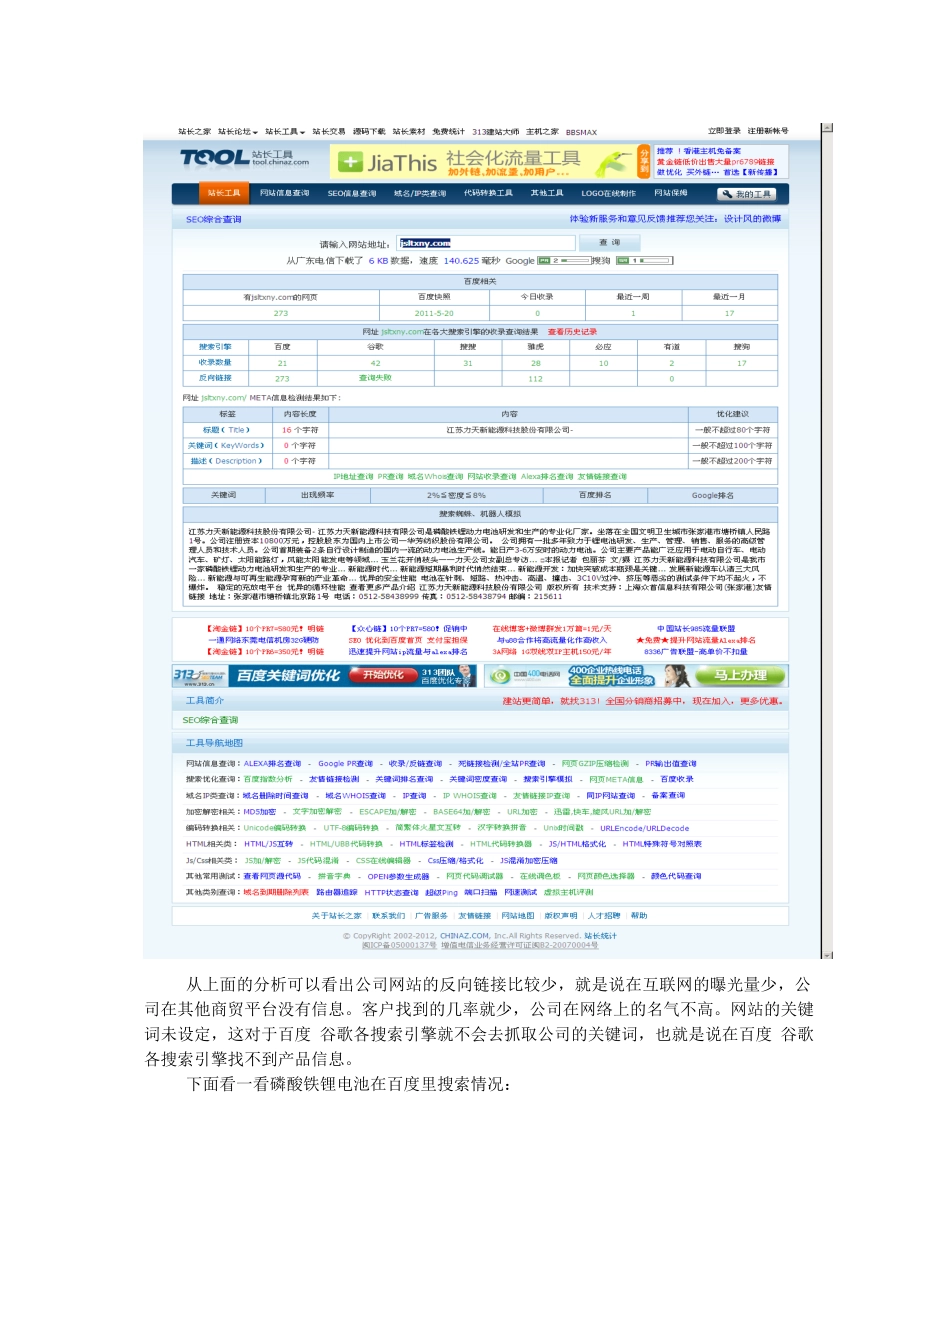Open the 其他工具 nav tab
The height and width of the screenshot is (1344, 950).
tap(547, 193)
